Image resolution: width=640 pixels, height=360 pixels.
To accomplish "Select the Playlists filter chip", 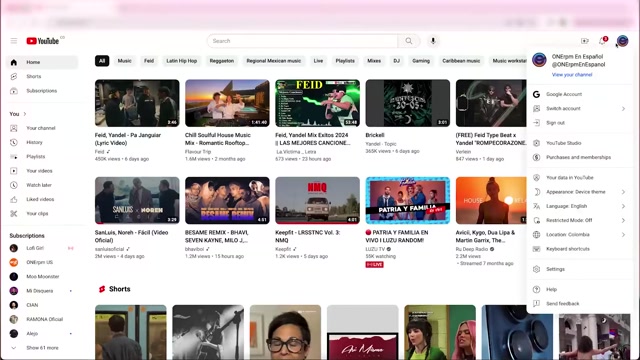I will click(x=345, y=61).
